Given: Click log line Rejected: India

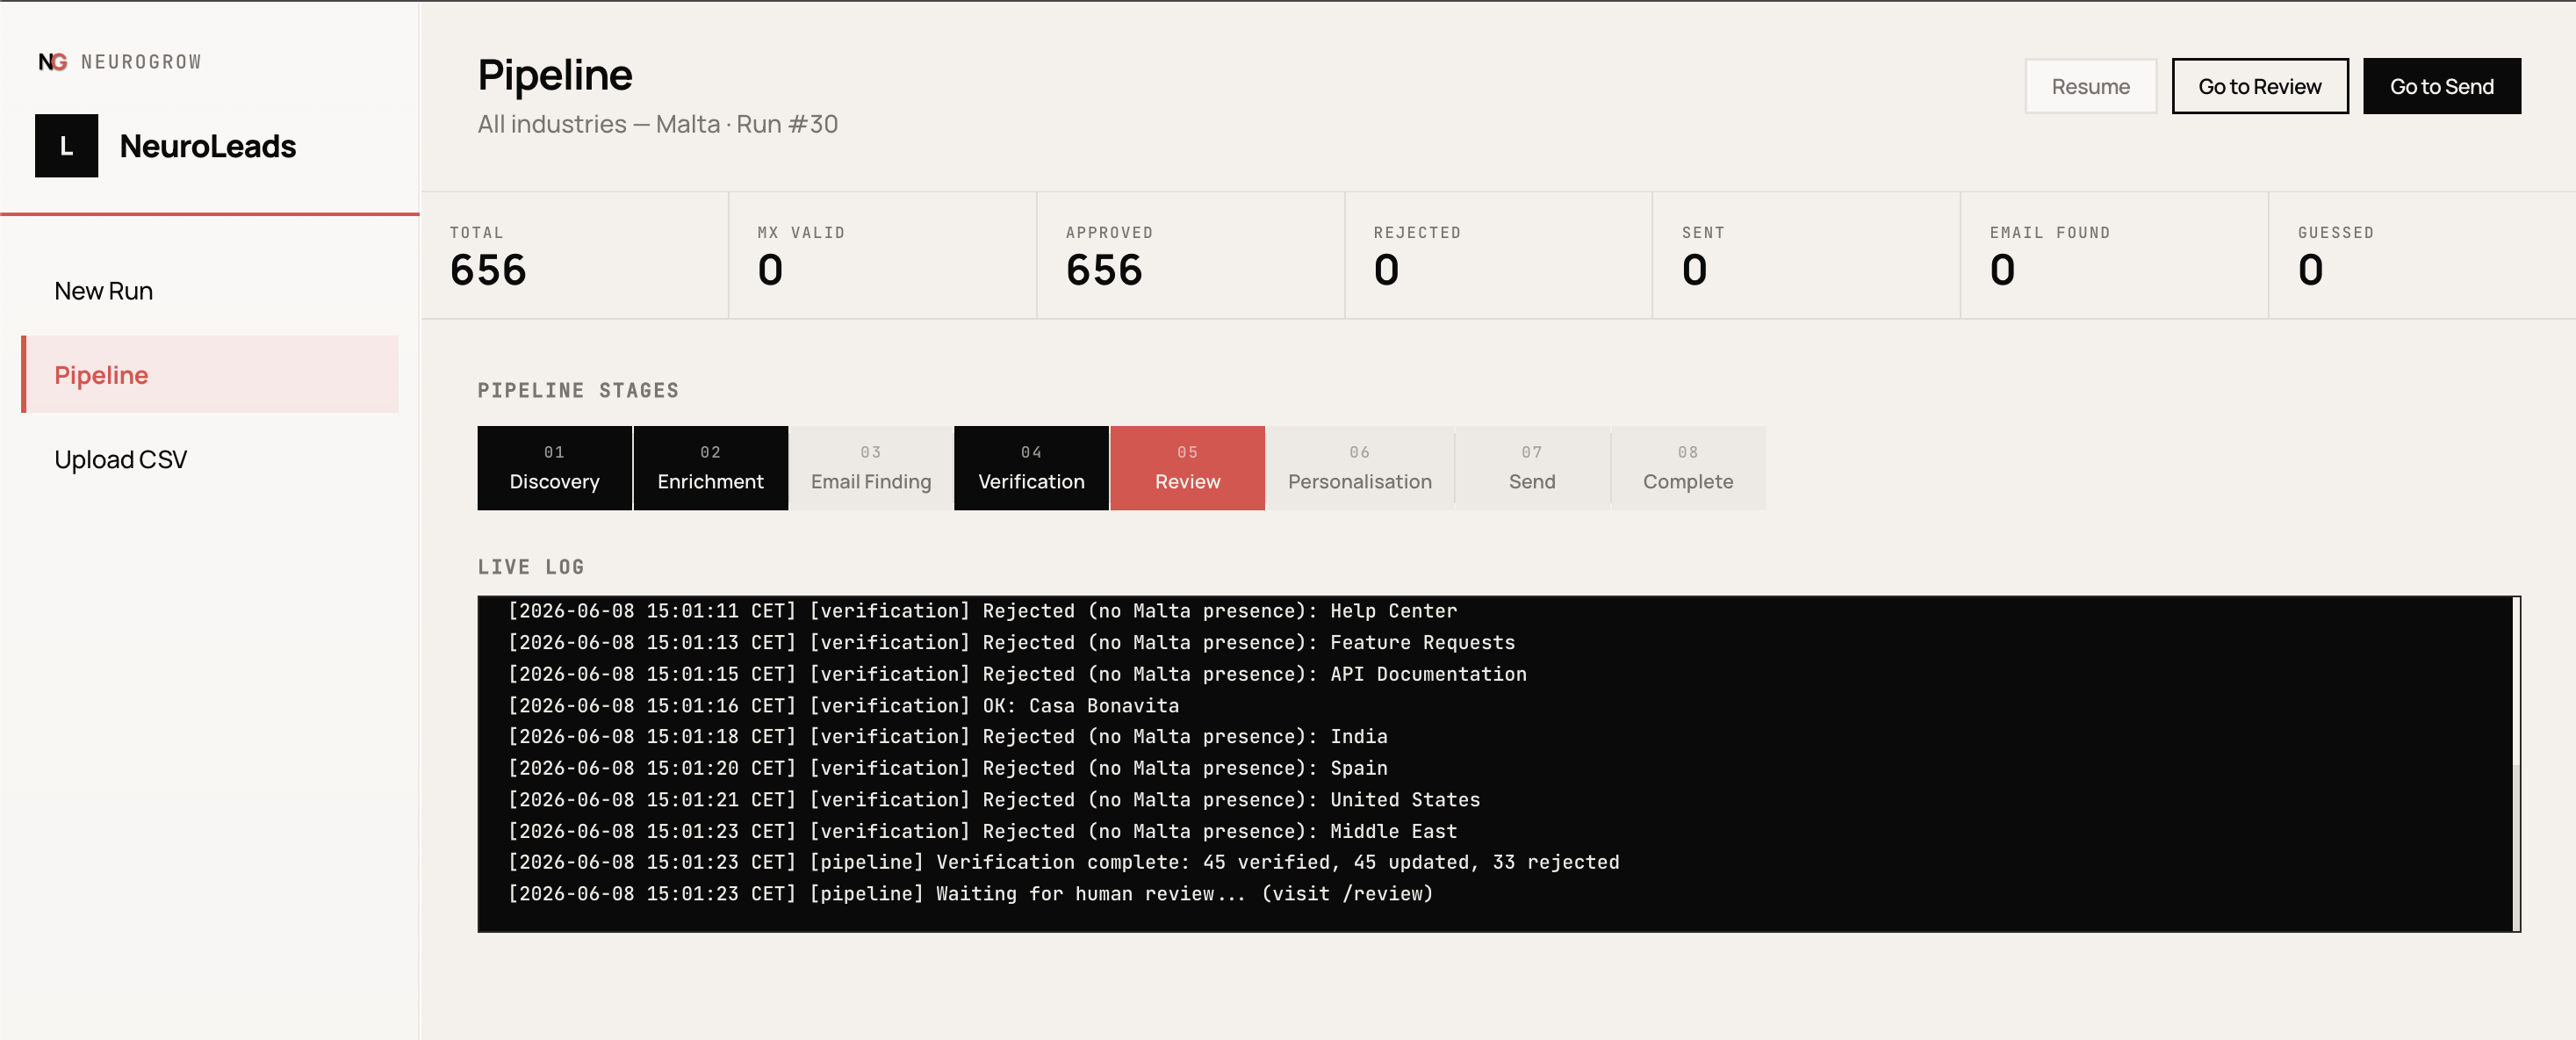Looking at the screenshot, I should click(947, 737).
